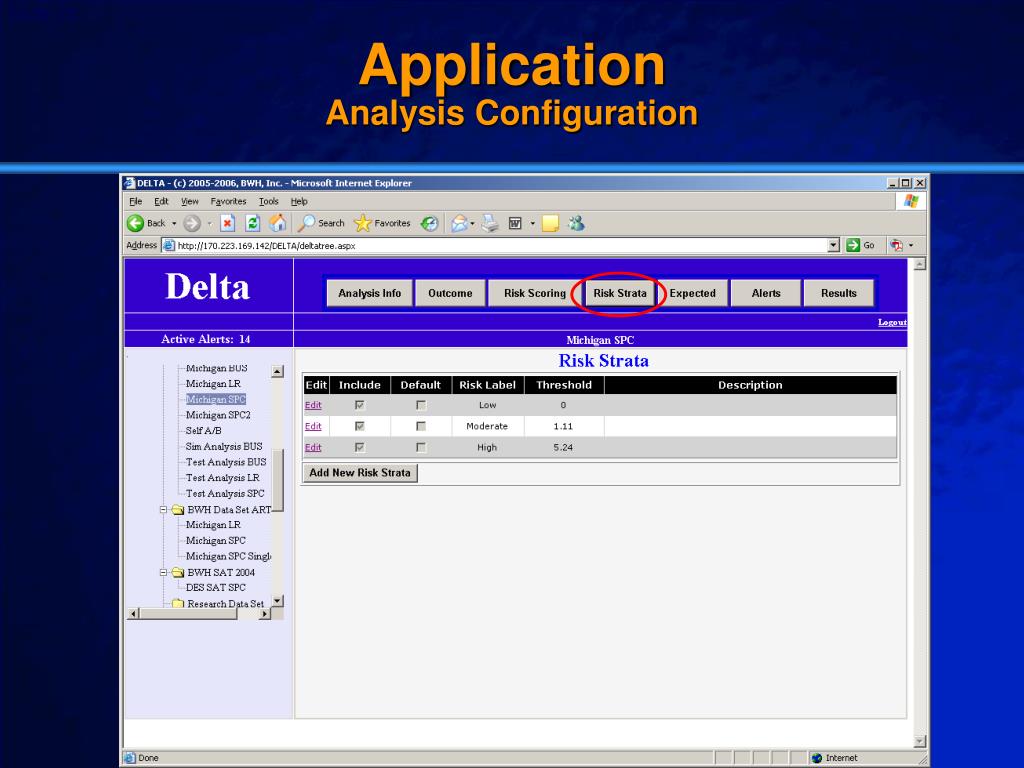Click the toolbar icon right of Go
The height and width of the screenshot is (768, 1024).
click(896, 245)
